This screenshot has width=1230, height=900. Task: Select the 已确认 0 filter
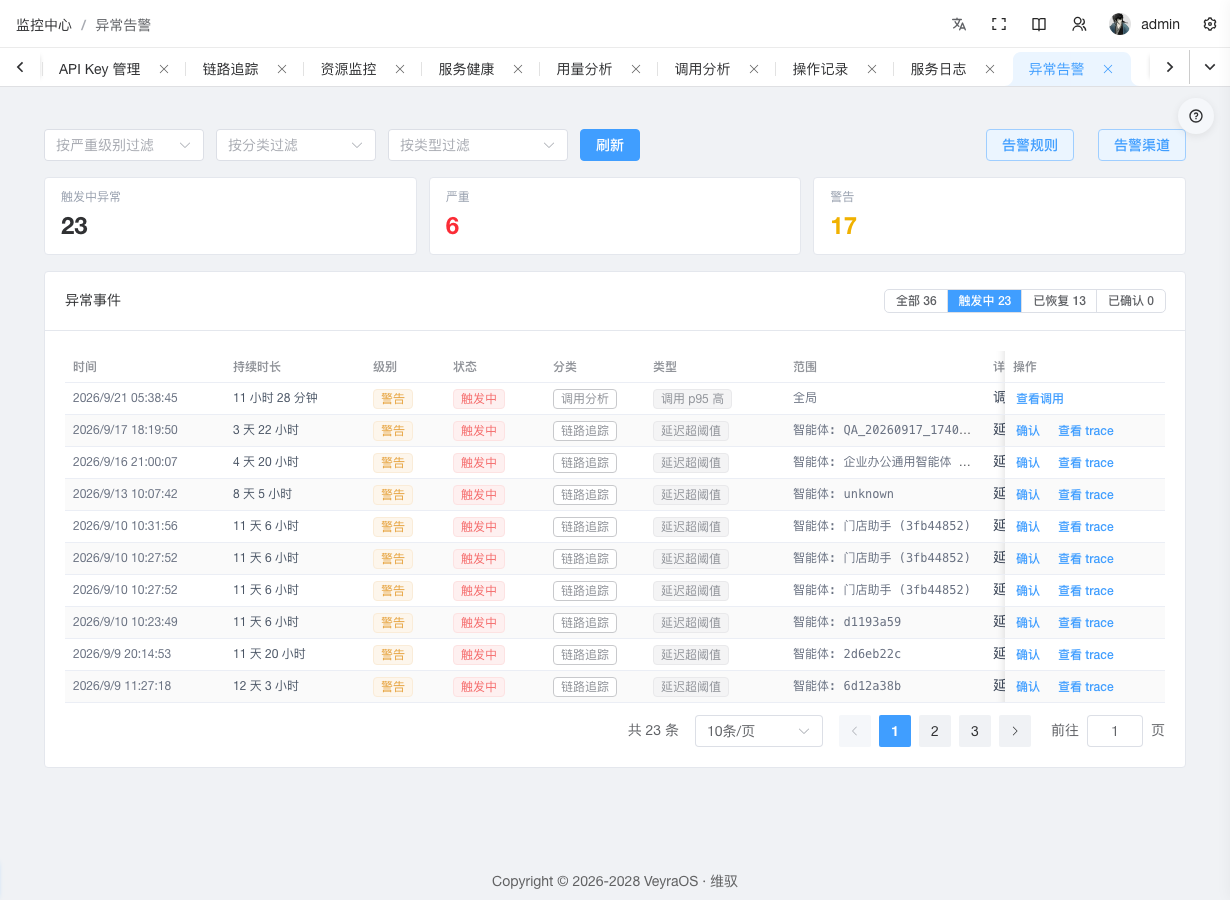[1131, 301]
